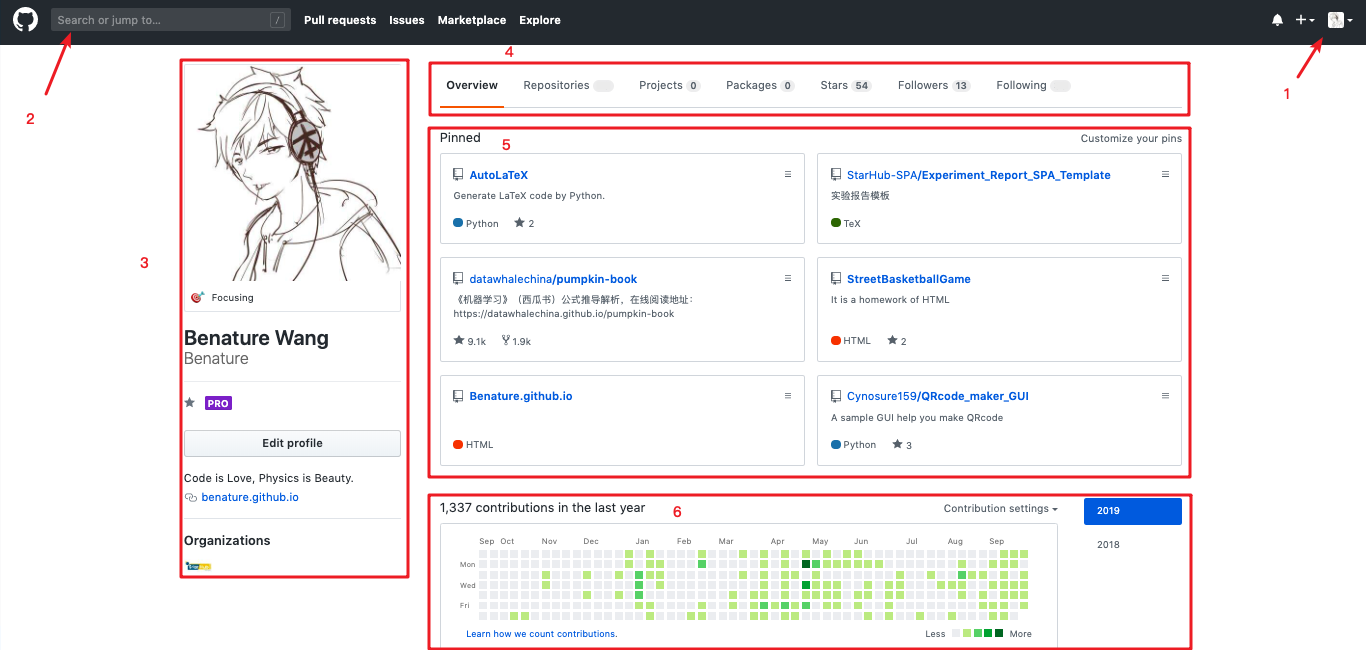Click the Edit profile button

coord(292,443)
